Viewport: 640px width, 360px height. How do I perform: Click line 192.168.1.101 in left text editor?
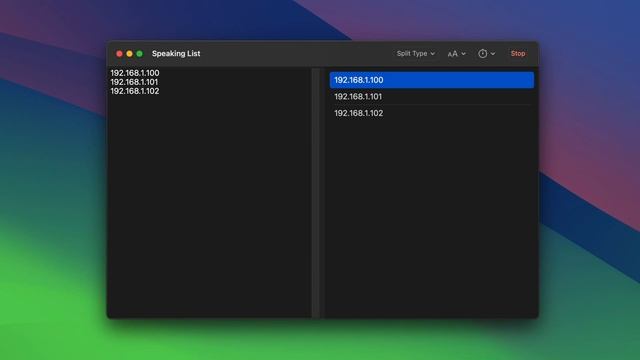pyautogui.click(x=134, y=82)
